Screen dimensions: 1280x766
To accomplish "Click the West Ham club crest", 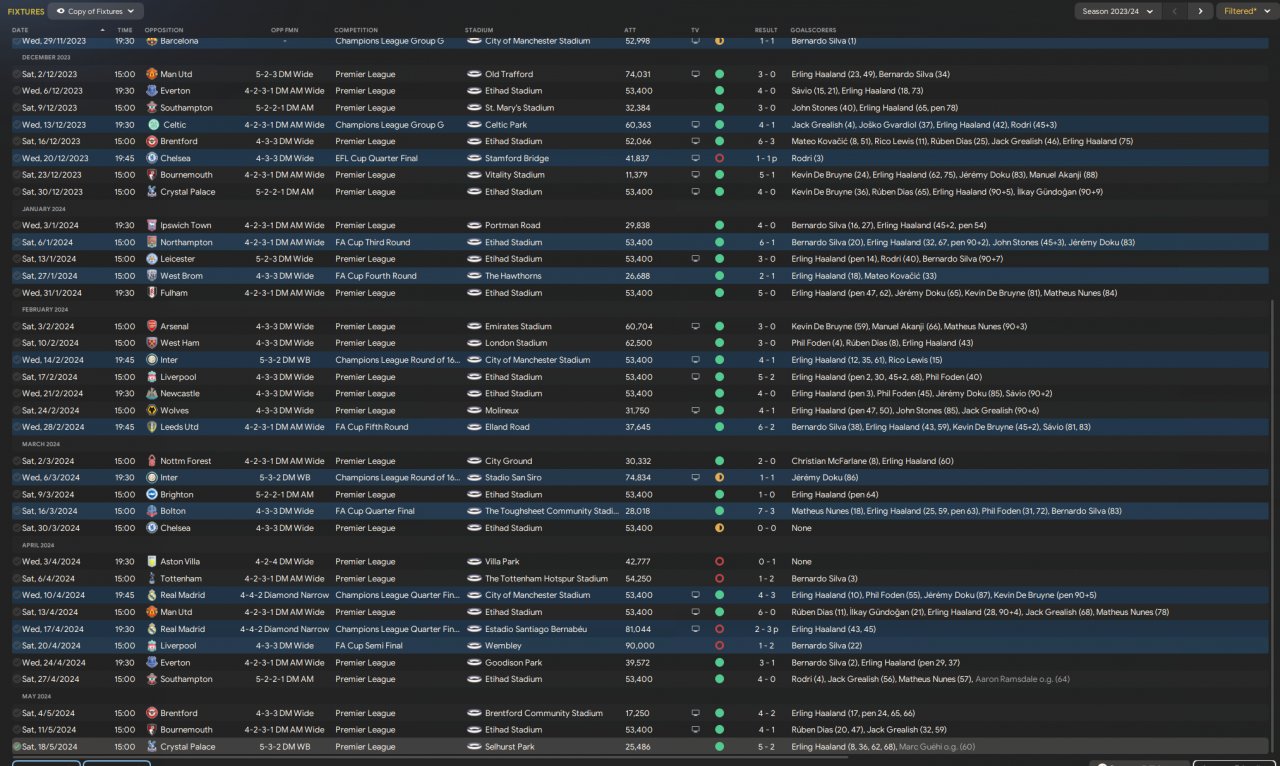I will point(152,343).
